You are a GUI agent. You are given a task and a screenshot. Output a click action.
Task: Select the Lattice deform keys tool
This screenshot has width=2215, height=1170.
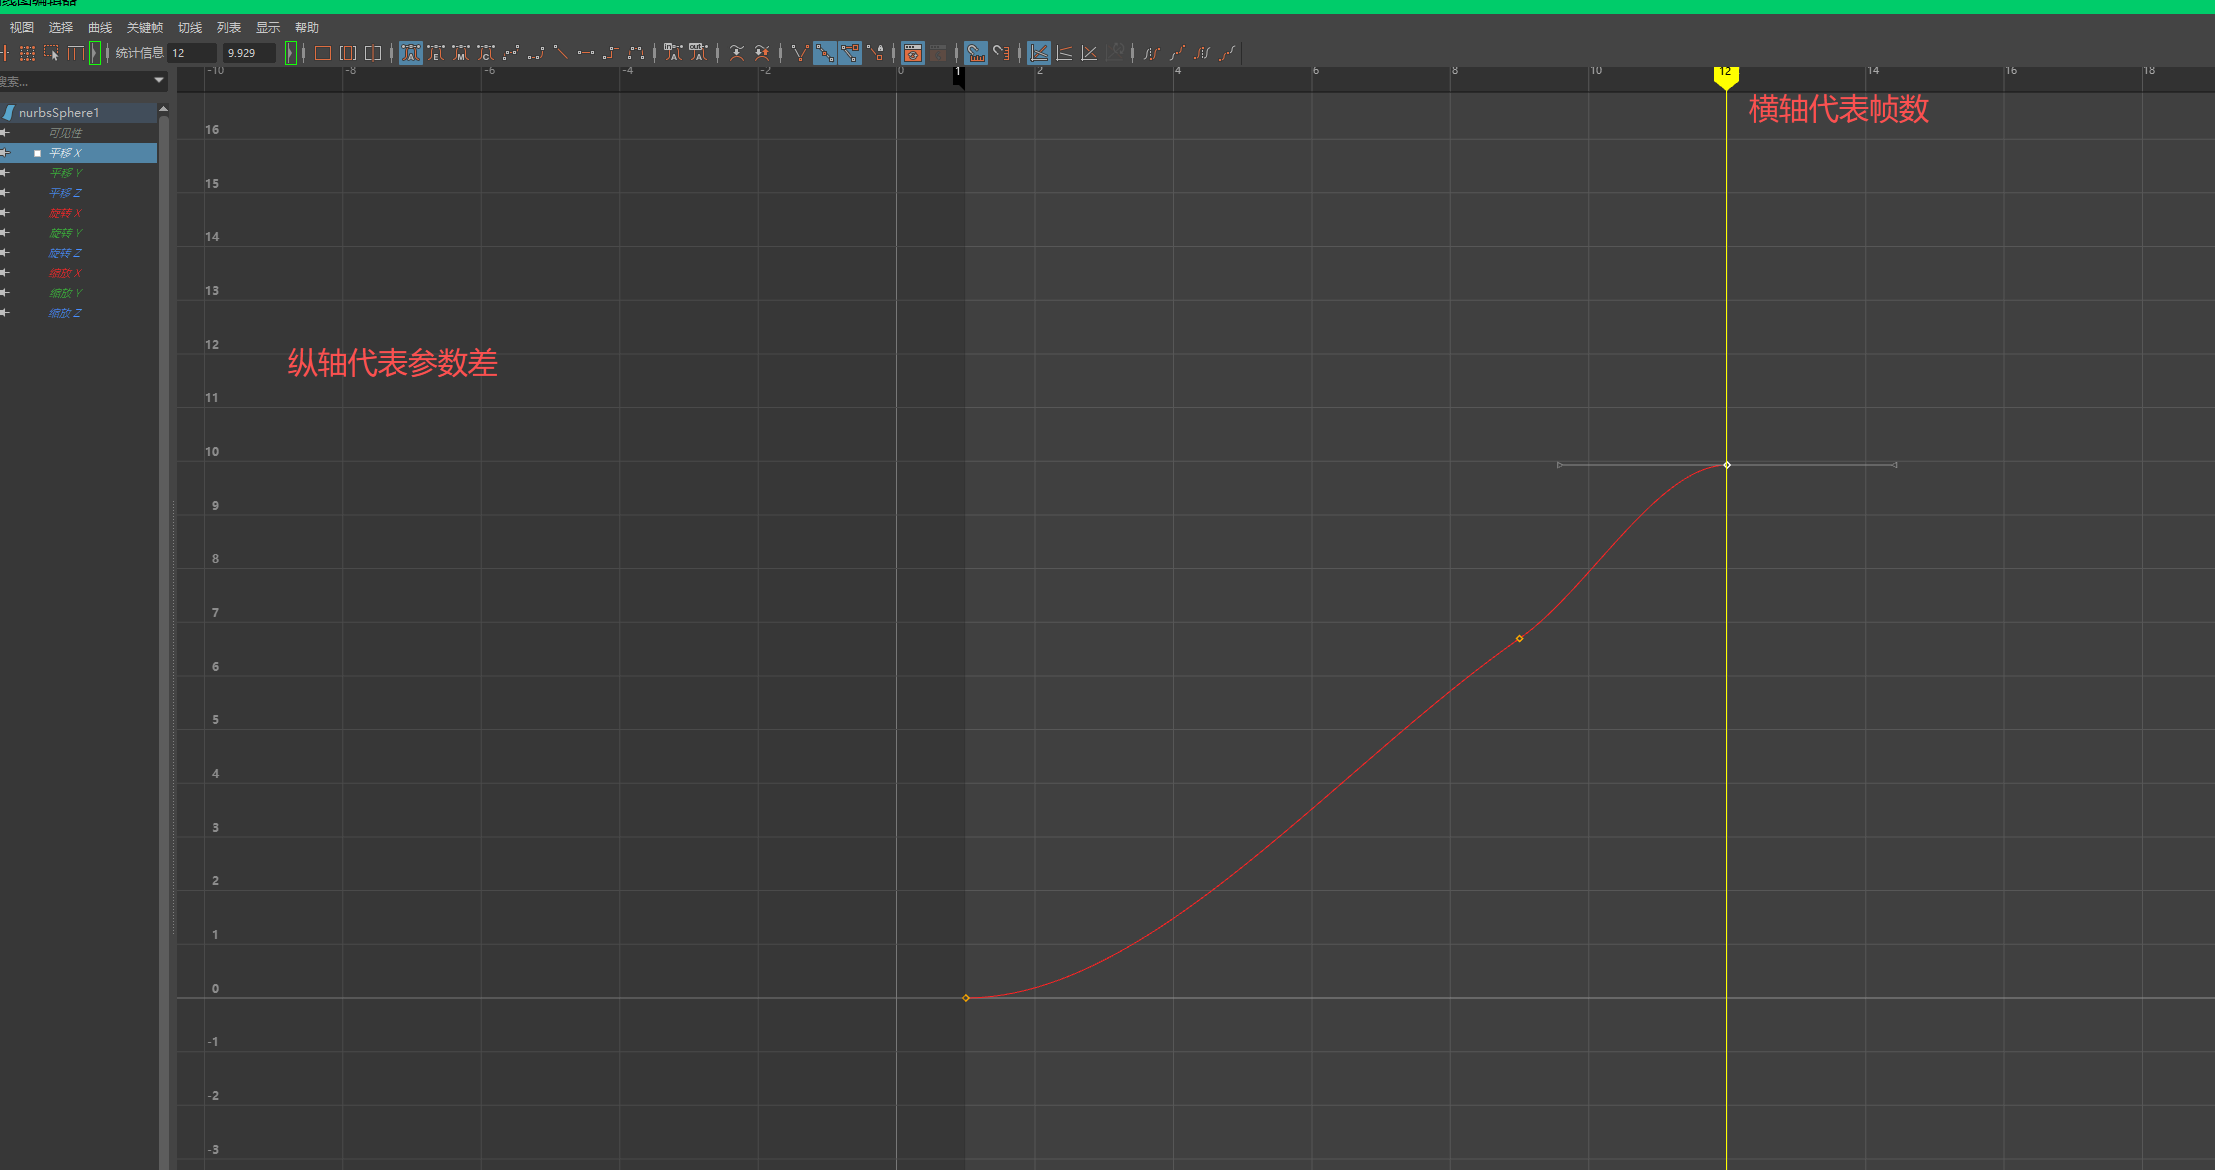coord(27,53)
